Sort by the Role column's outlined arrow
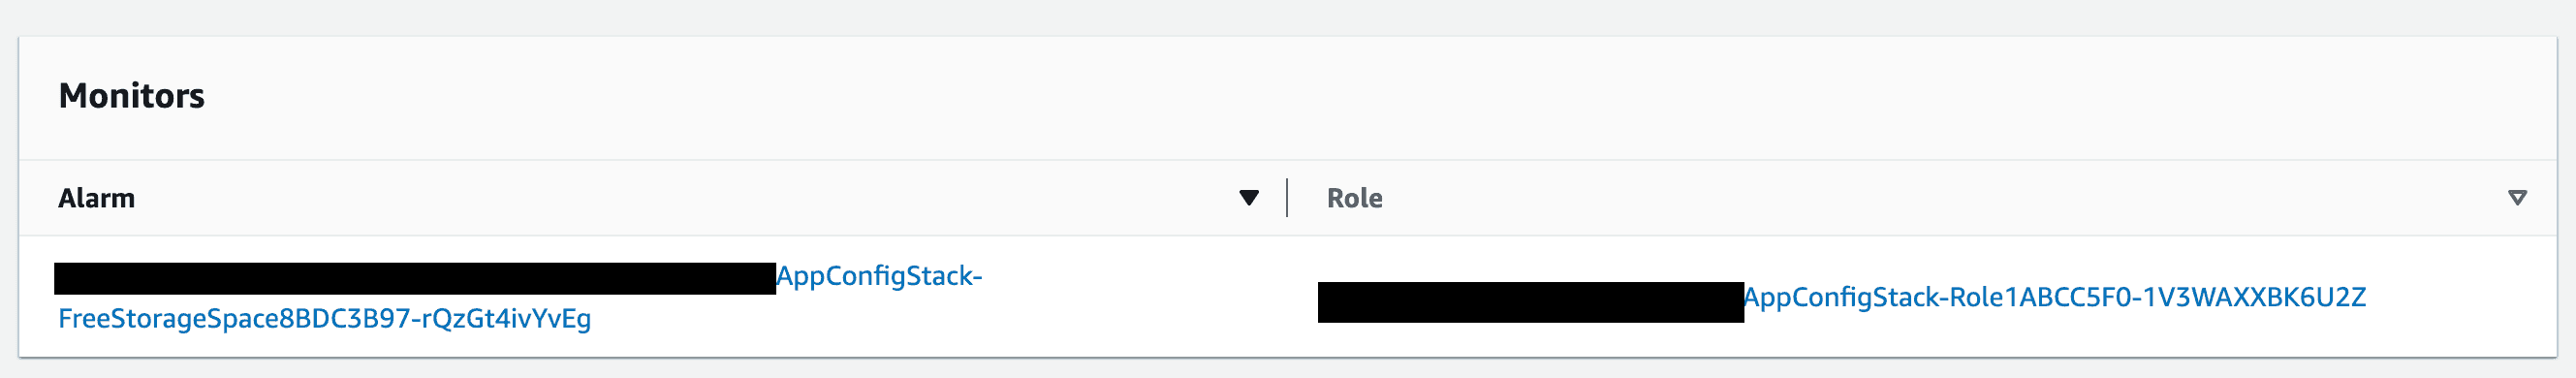This screenshot has height=378, width=2576. pyautogui.click(x=2517, y=198)
